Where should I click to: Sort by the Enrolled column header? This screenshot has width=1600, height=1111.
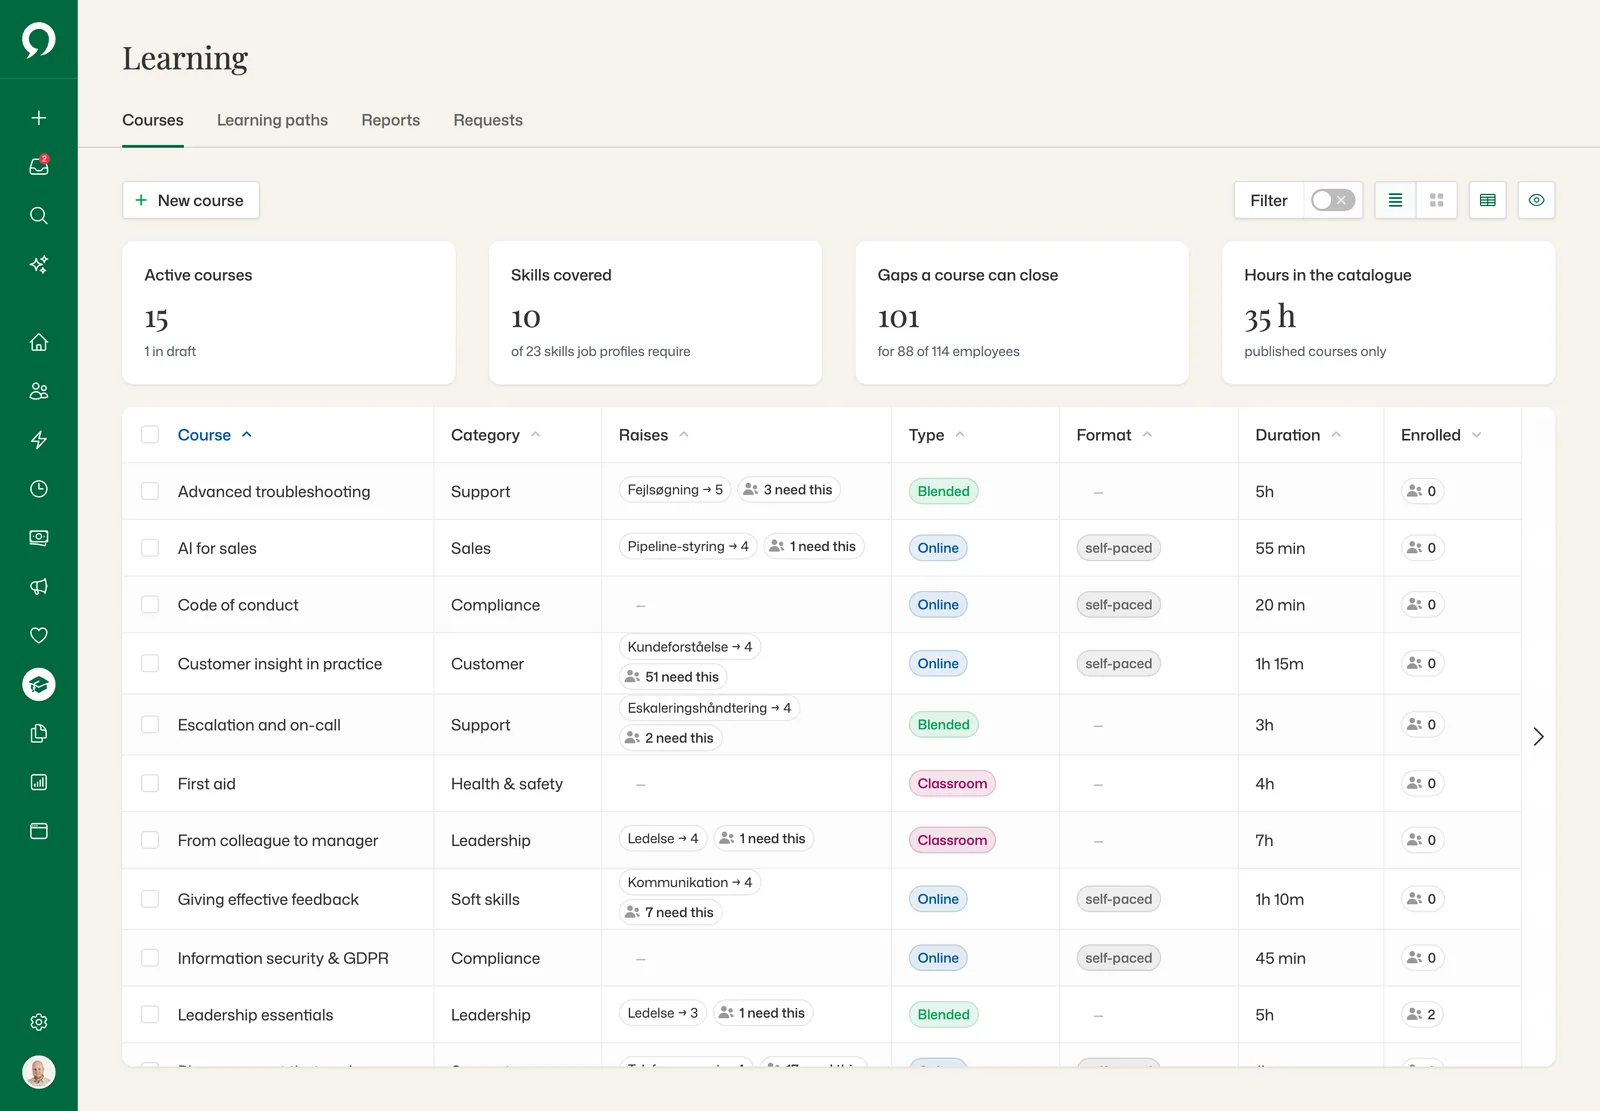coord(1441,435)
